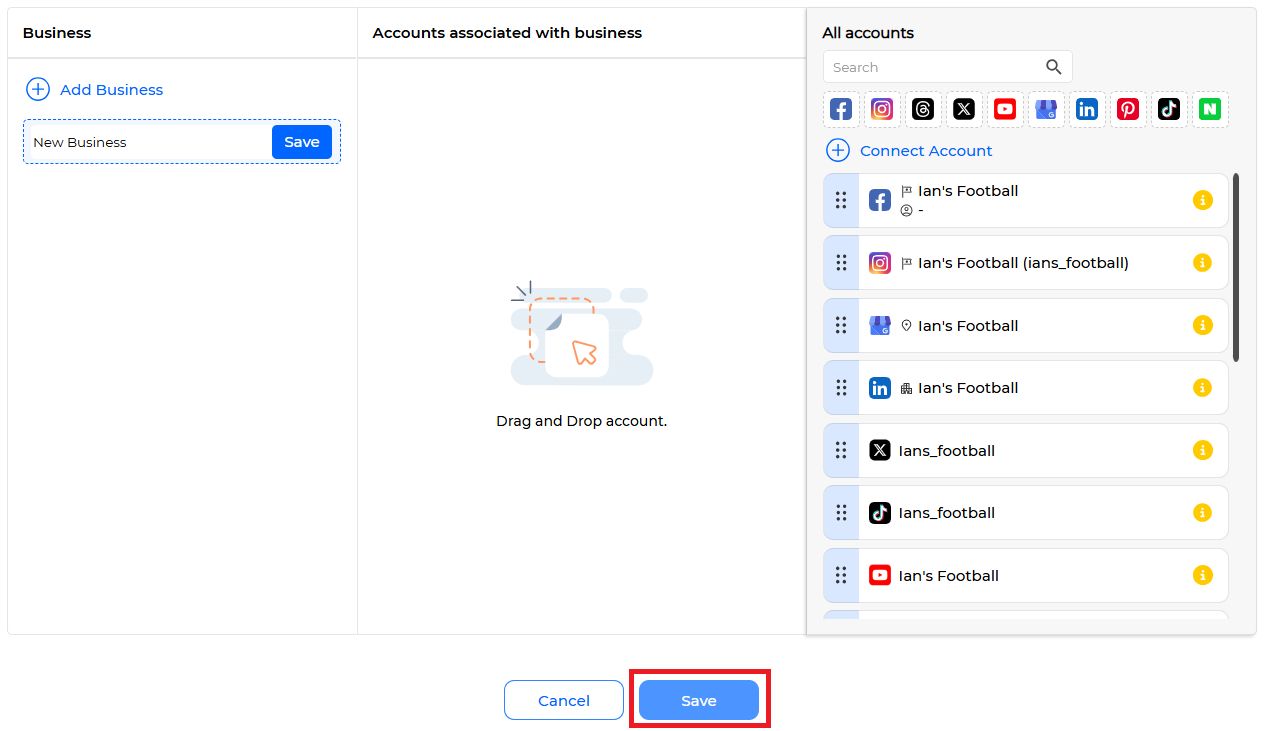This screenshot has width=1268, height=731.
Task: Click the Connect Account link
Action: click(926, 151)
